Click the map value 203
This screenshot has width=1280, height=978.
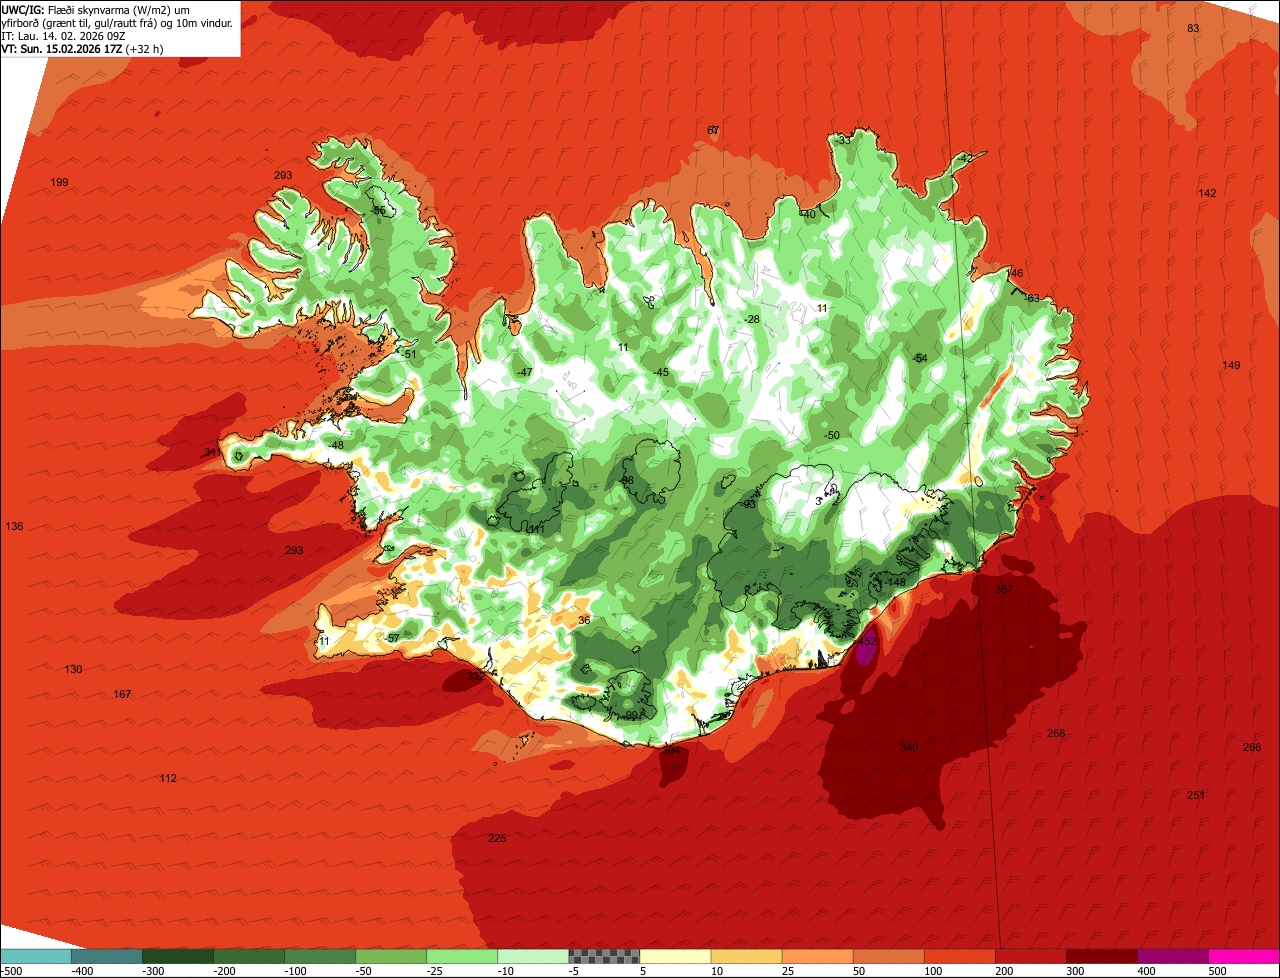[283, 175]
